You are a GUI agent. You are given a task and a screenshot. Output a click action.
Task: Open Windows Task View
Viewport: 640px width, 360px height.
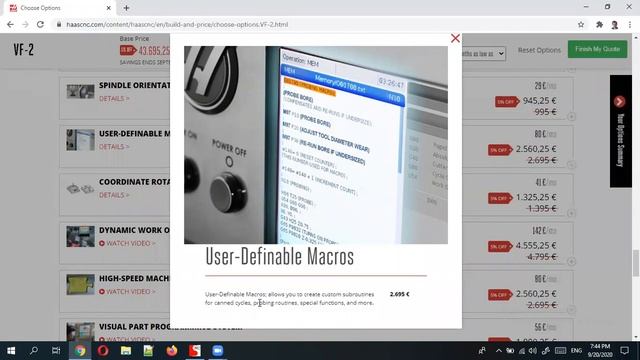click(x=56, y=351)
